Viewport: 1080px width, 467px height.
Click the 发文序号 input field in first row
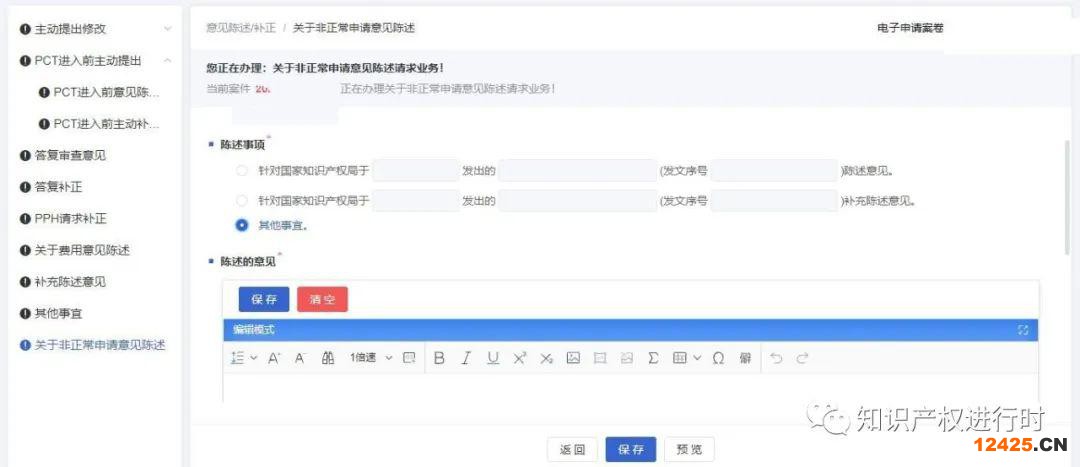[774, 171]
